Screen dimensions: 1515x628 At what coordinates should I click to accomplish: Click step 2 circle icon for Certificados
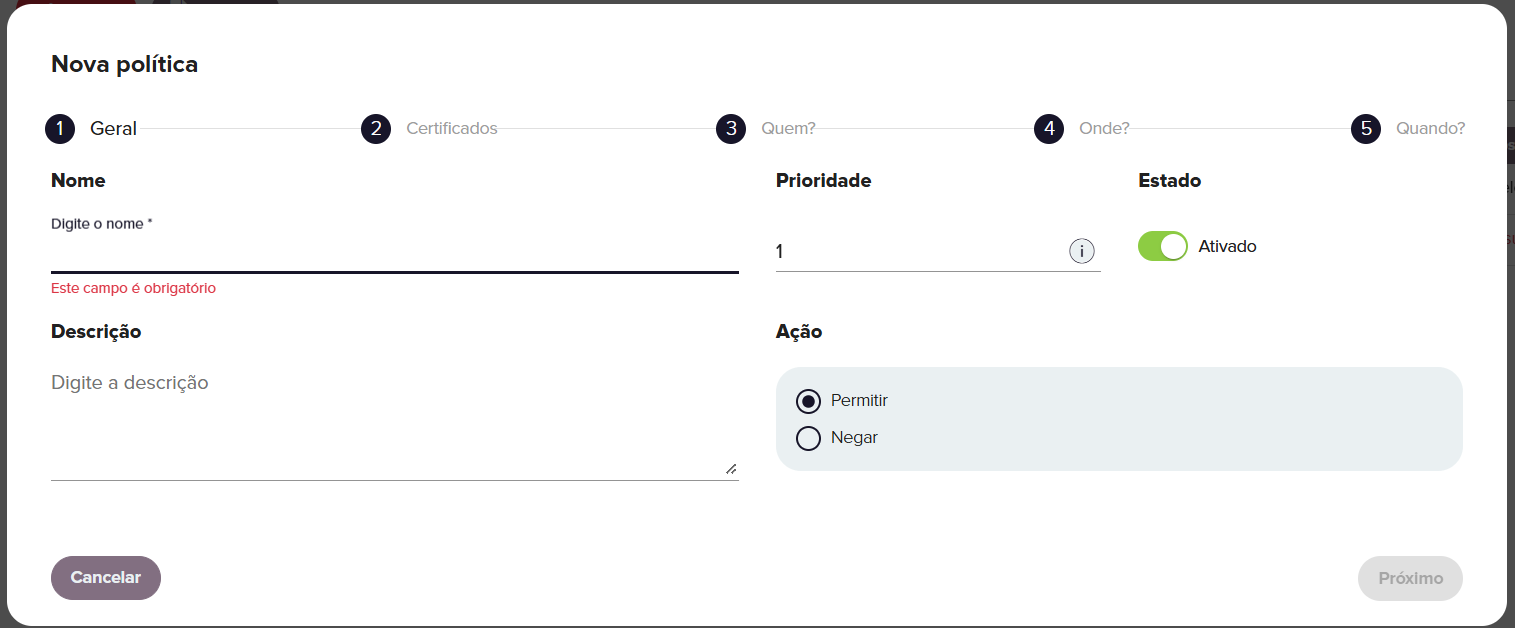376,129
